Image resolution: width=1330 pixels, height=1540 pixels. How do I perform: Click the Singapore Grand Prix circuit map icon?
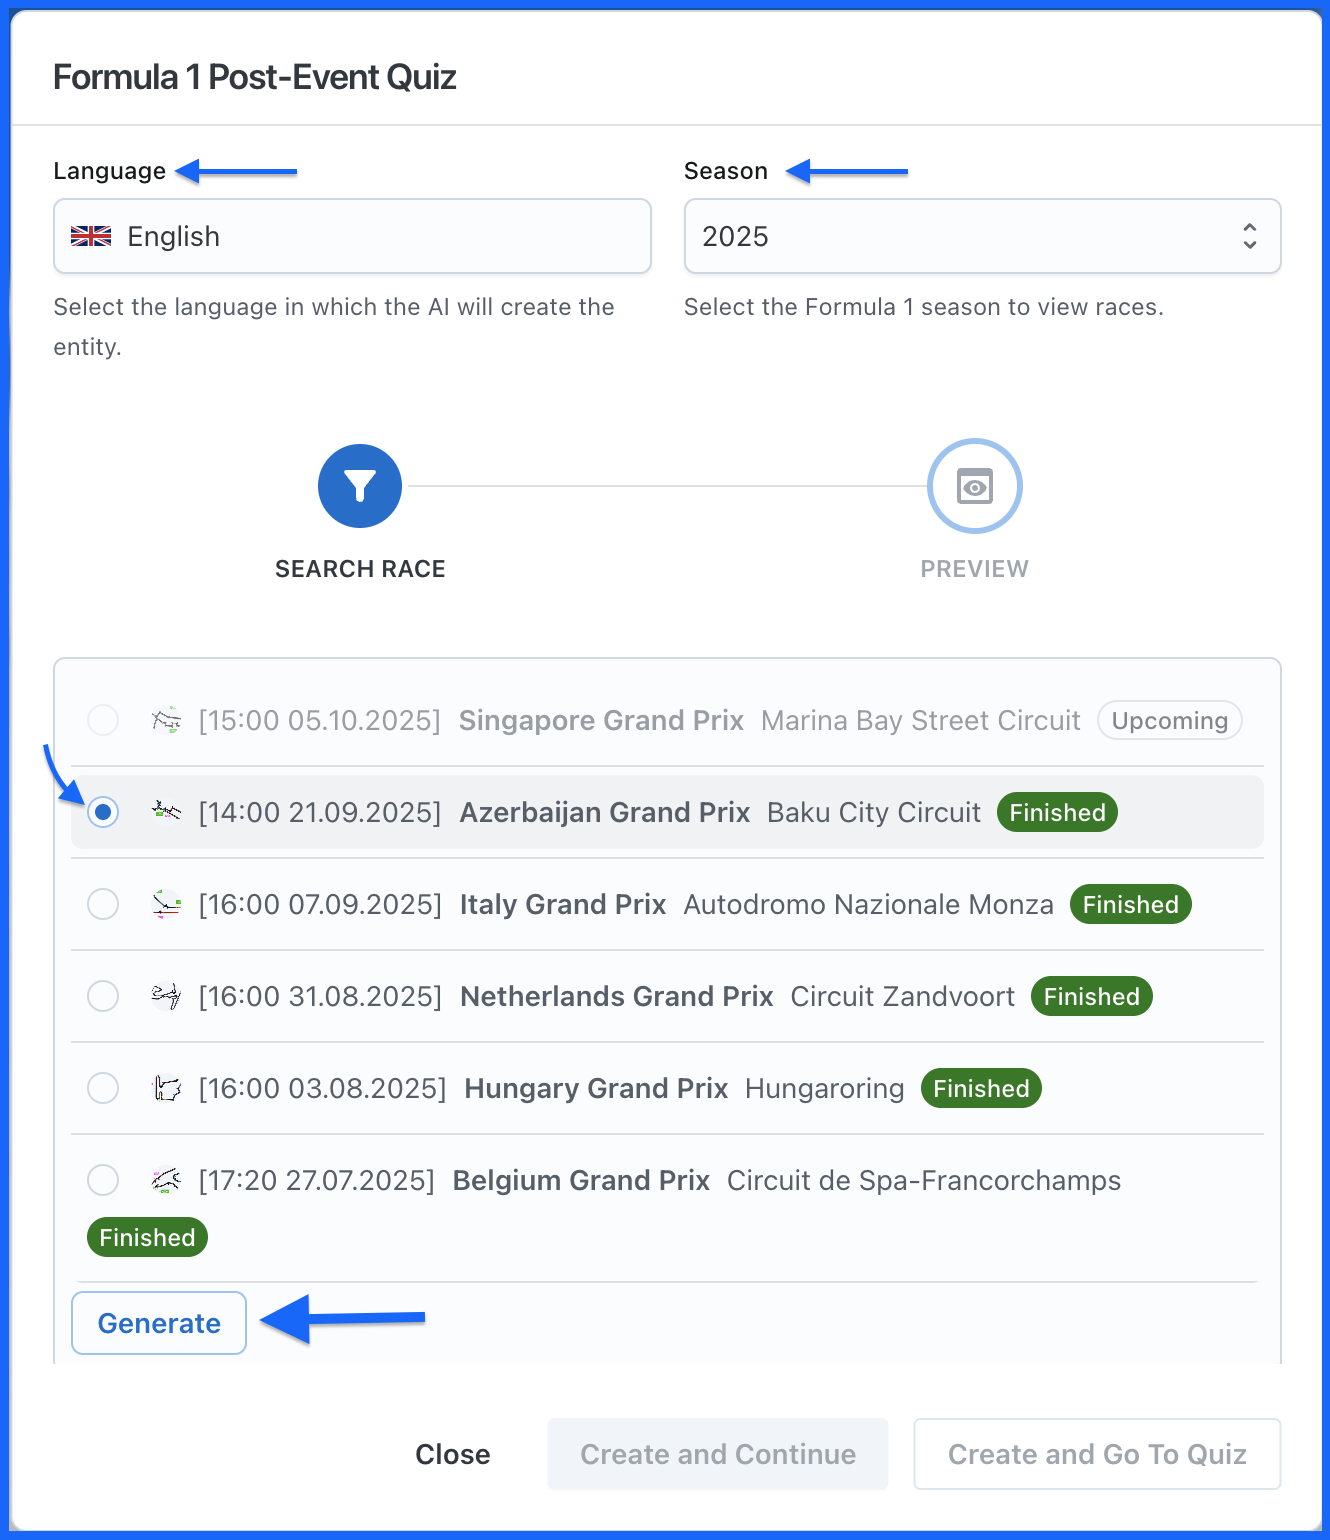[166, 720]
